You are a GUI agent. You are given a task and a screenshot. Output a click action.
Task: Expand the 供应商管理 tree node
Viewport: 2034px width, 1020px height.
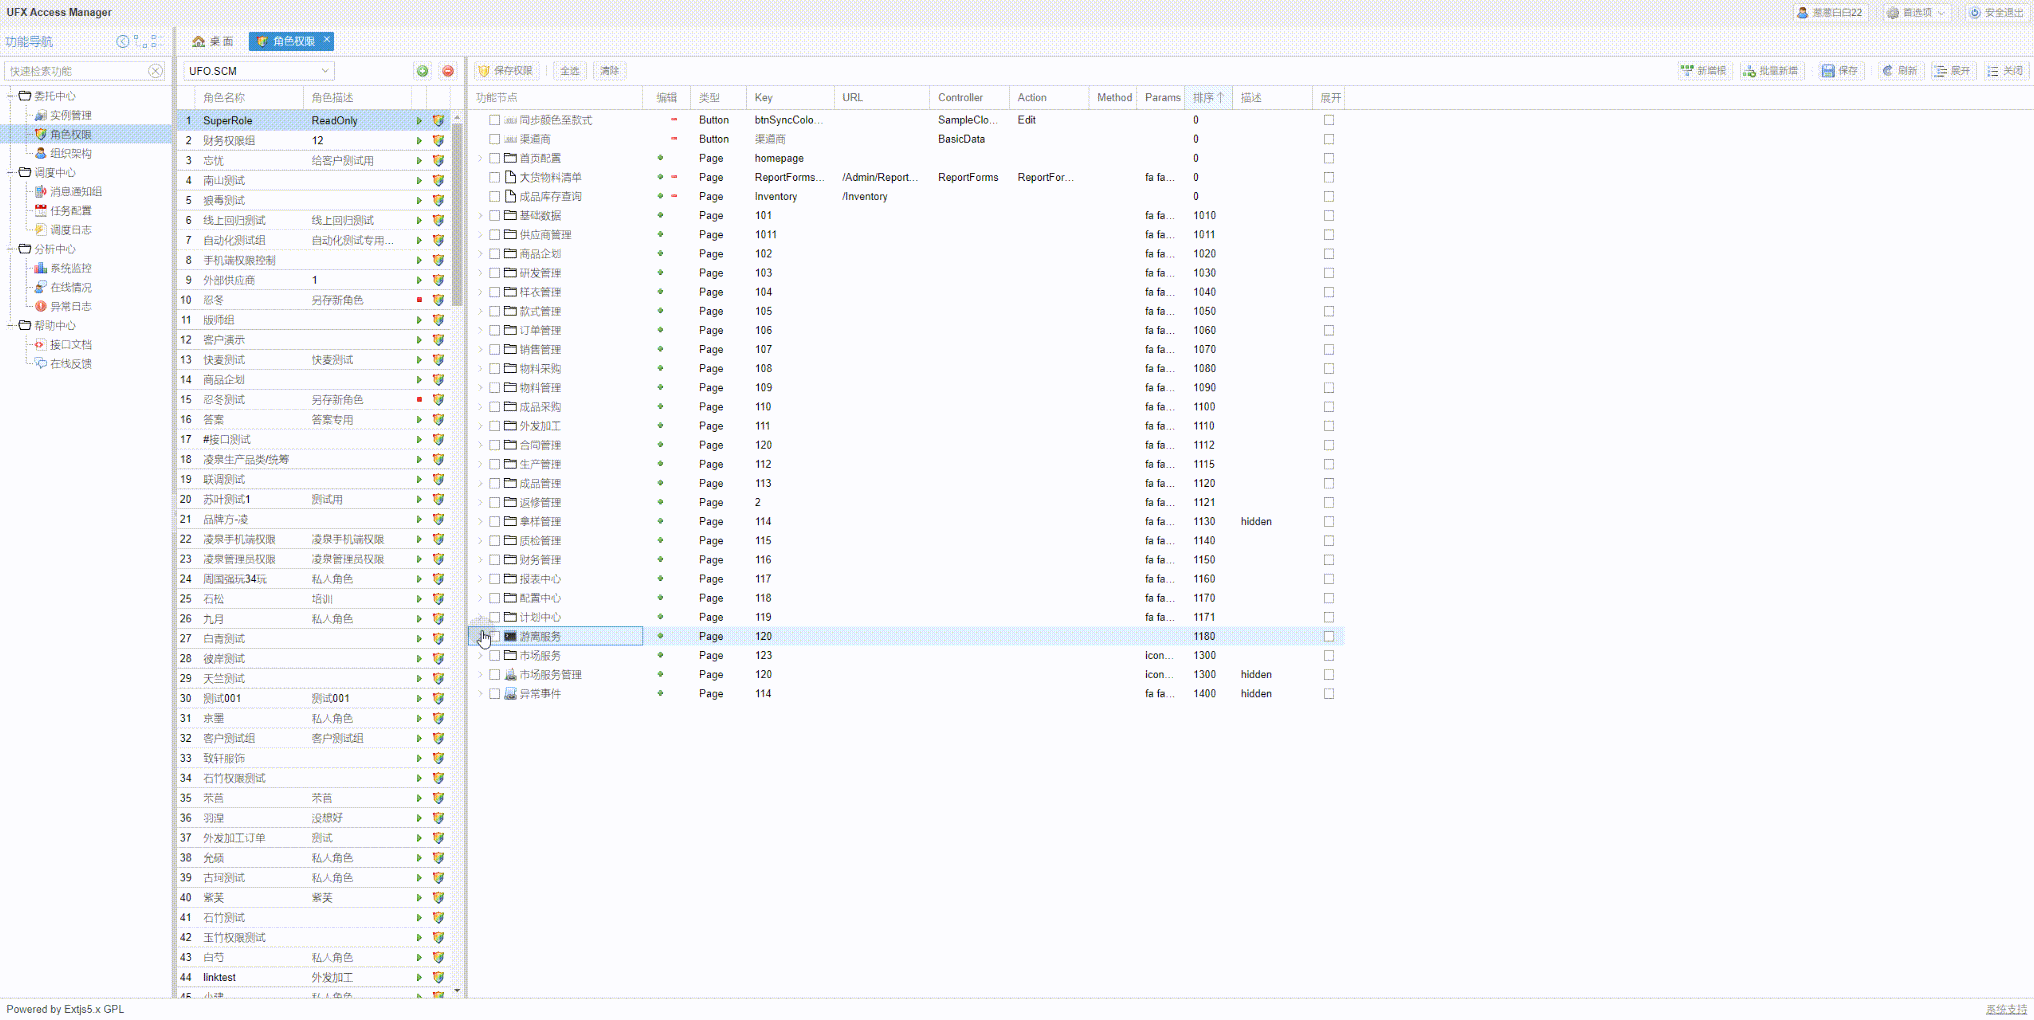coord(480,235)
